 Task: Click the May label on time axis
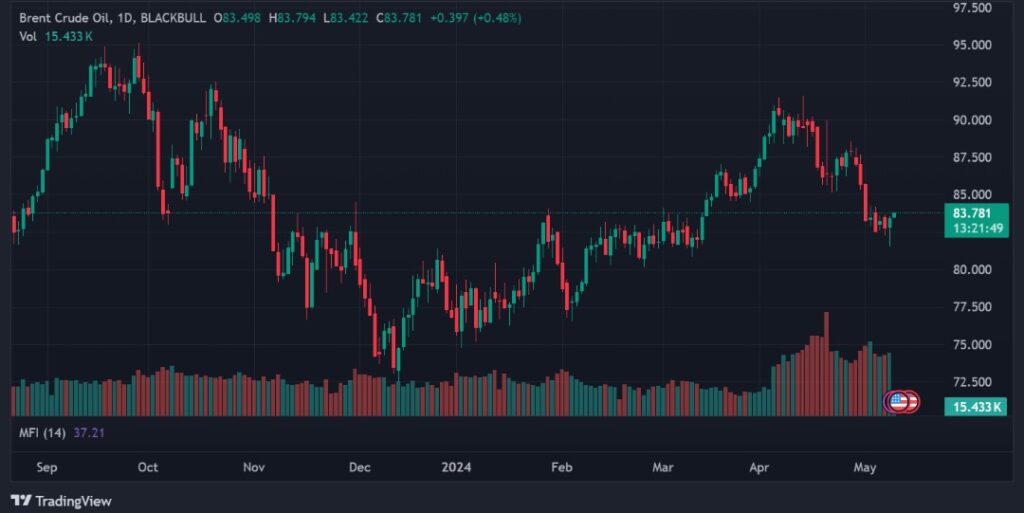tap(865, 467)
